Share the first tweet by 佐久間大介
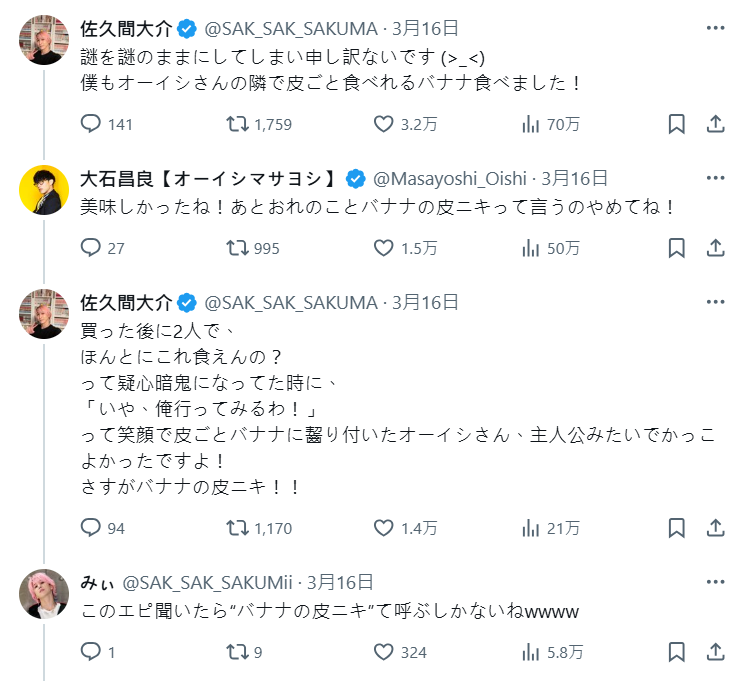 tap(715, 124)
